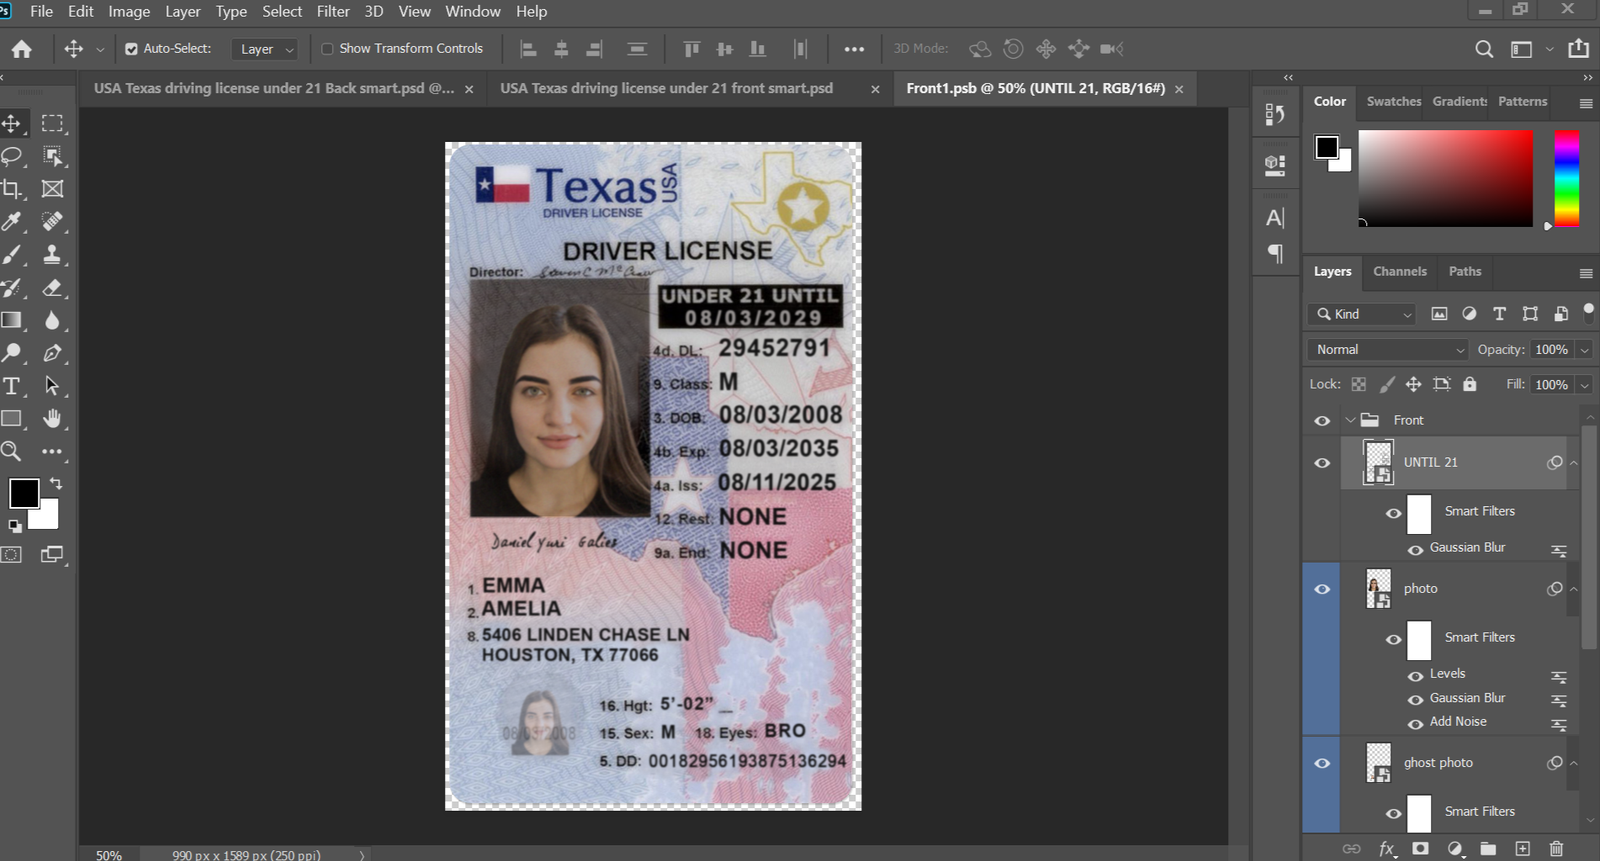
Task: Click the fx layer style icon
Action: pyautogui.click(x=1386, y=849)
